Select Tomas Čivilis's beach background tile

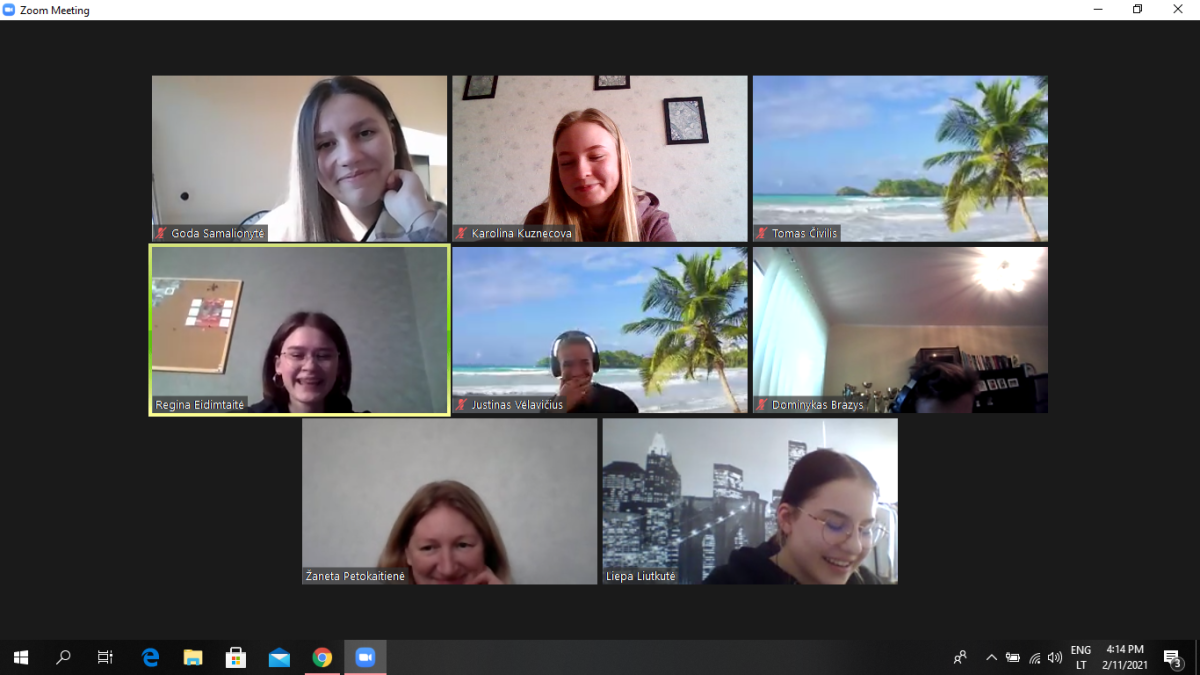(900, 158)
